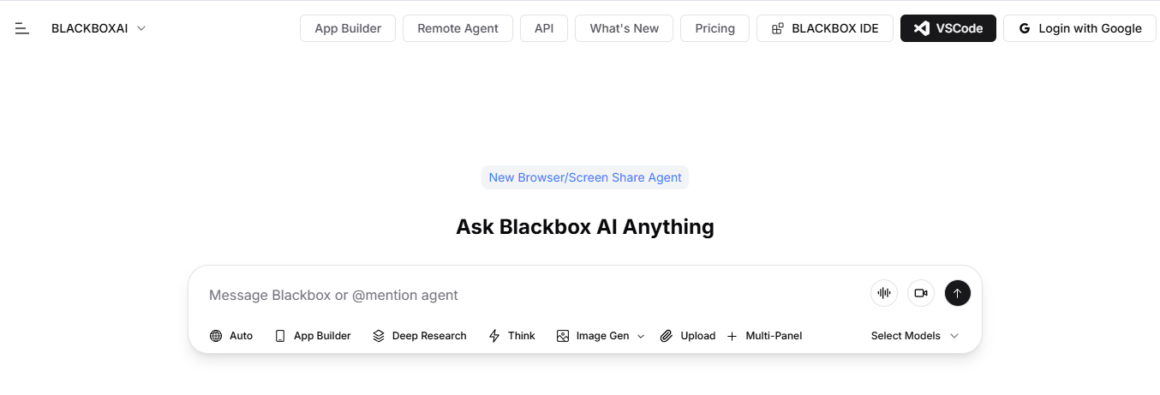Open the Select Models dropdown

[914, 336]
